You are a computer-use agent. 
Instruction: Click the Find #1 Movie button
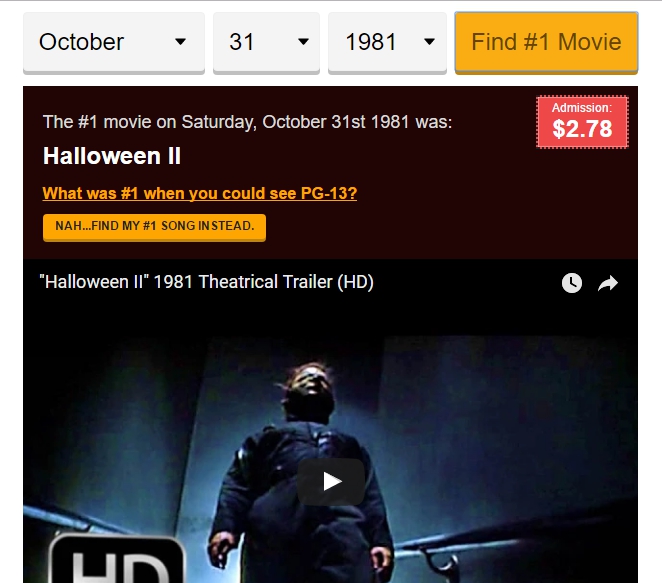click(546, 43)
